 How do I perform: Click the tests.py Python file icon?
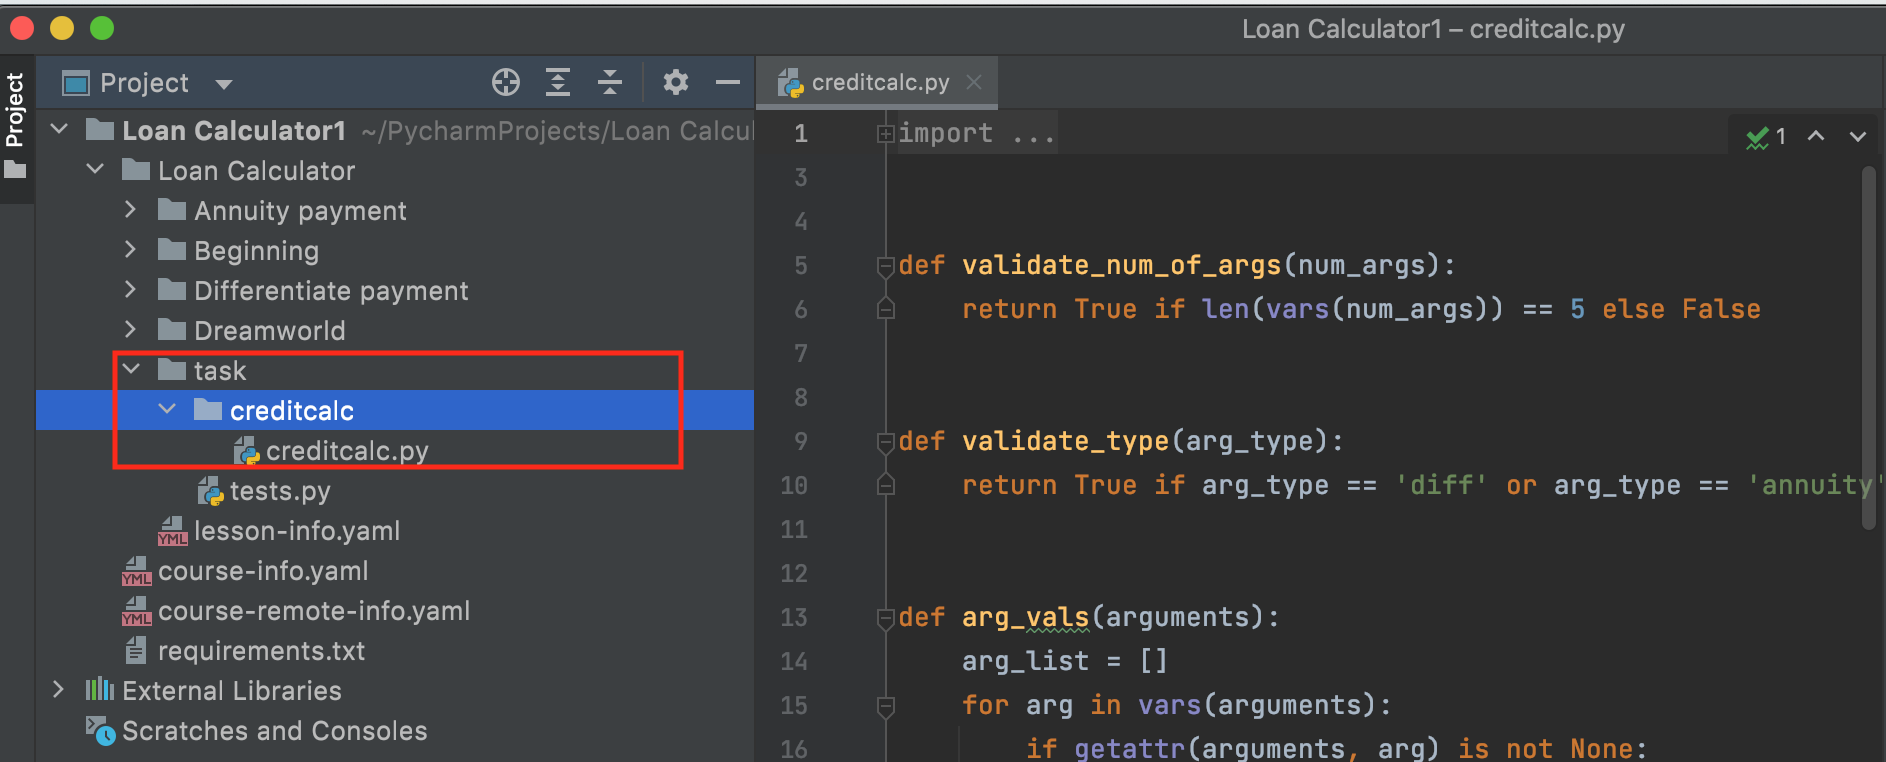coord(210,491)
